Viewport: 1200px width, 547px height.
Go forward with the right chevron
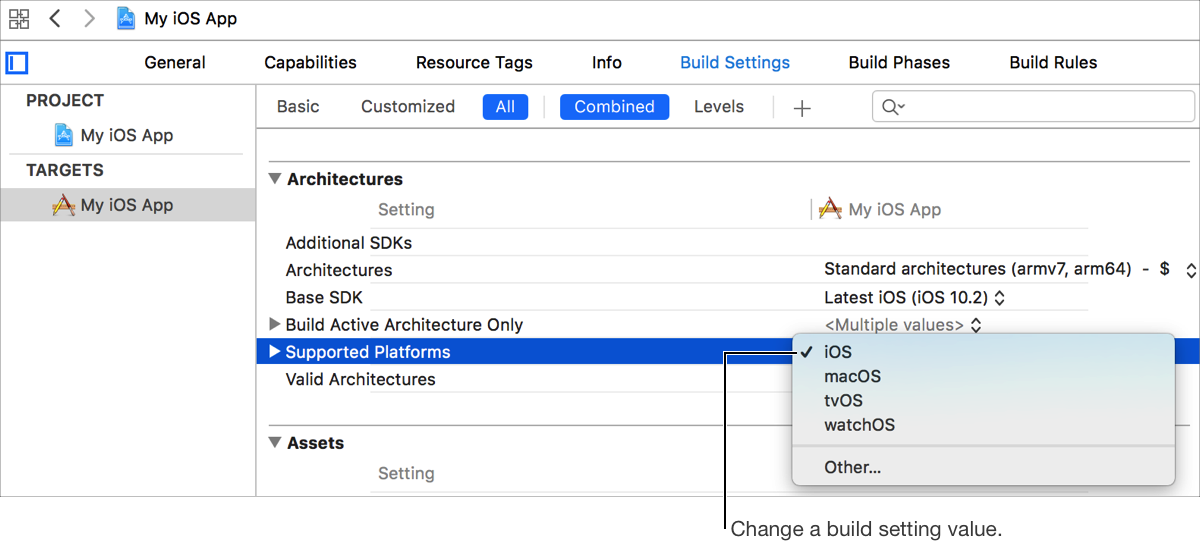coord(90,18)
